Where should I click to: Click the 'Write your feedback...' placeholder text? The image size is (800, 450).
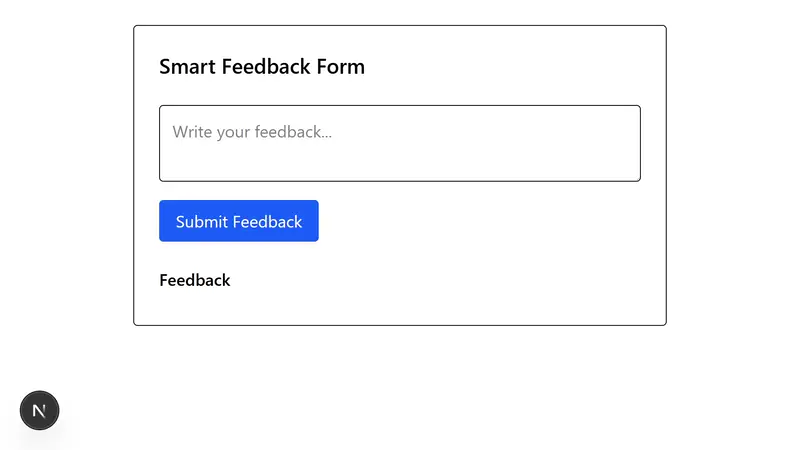[x=252, y=131]
